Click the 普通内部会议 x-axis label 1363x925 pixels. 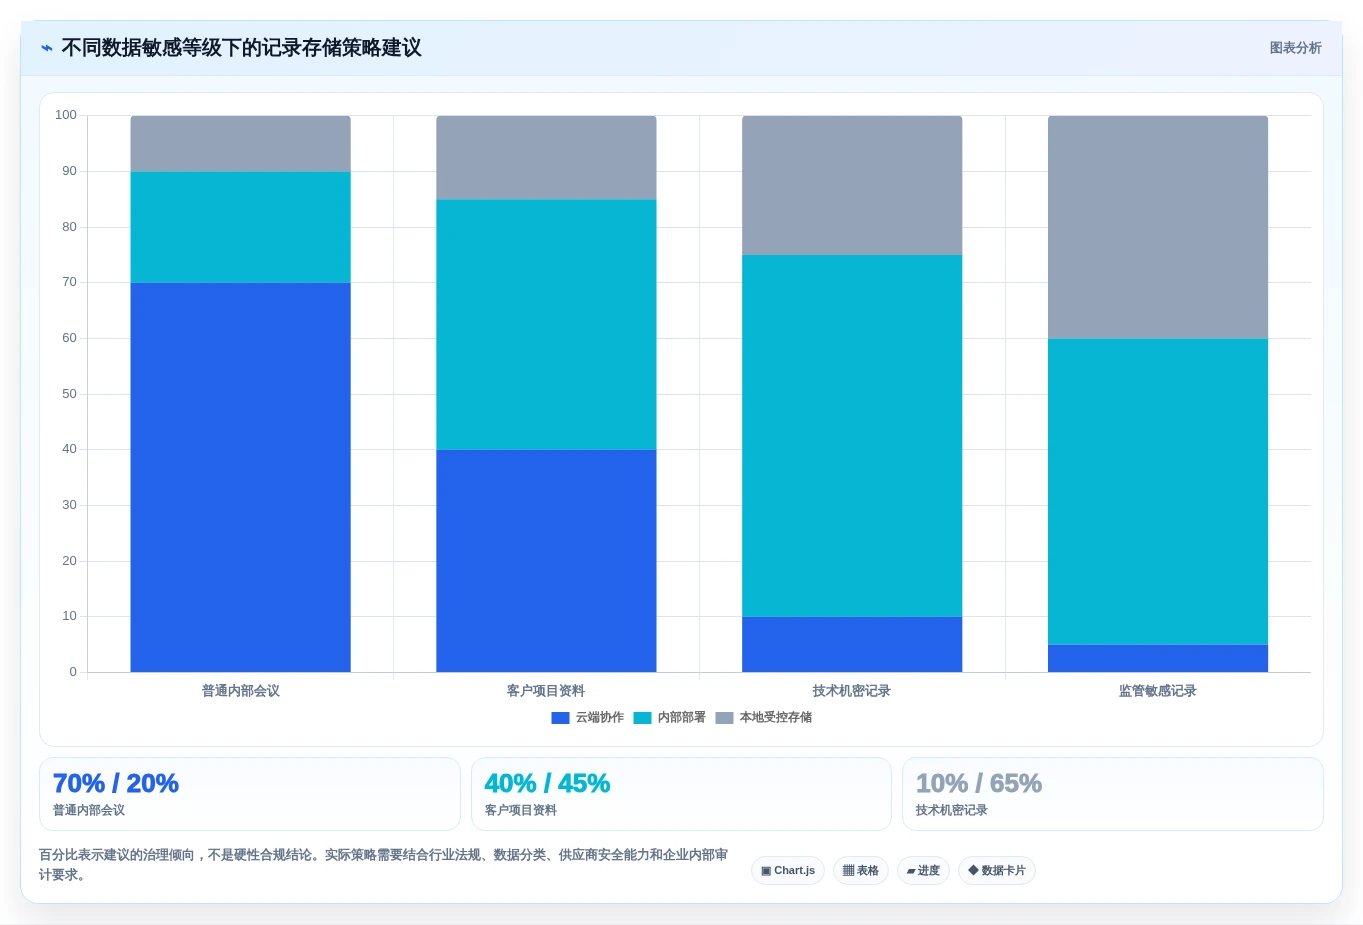tap(240, 691)
